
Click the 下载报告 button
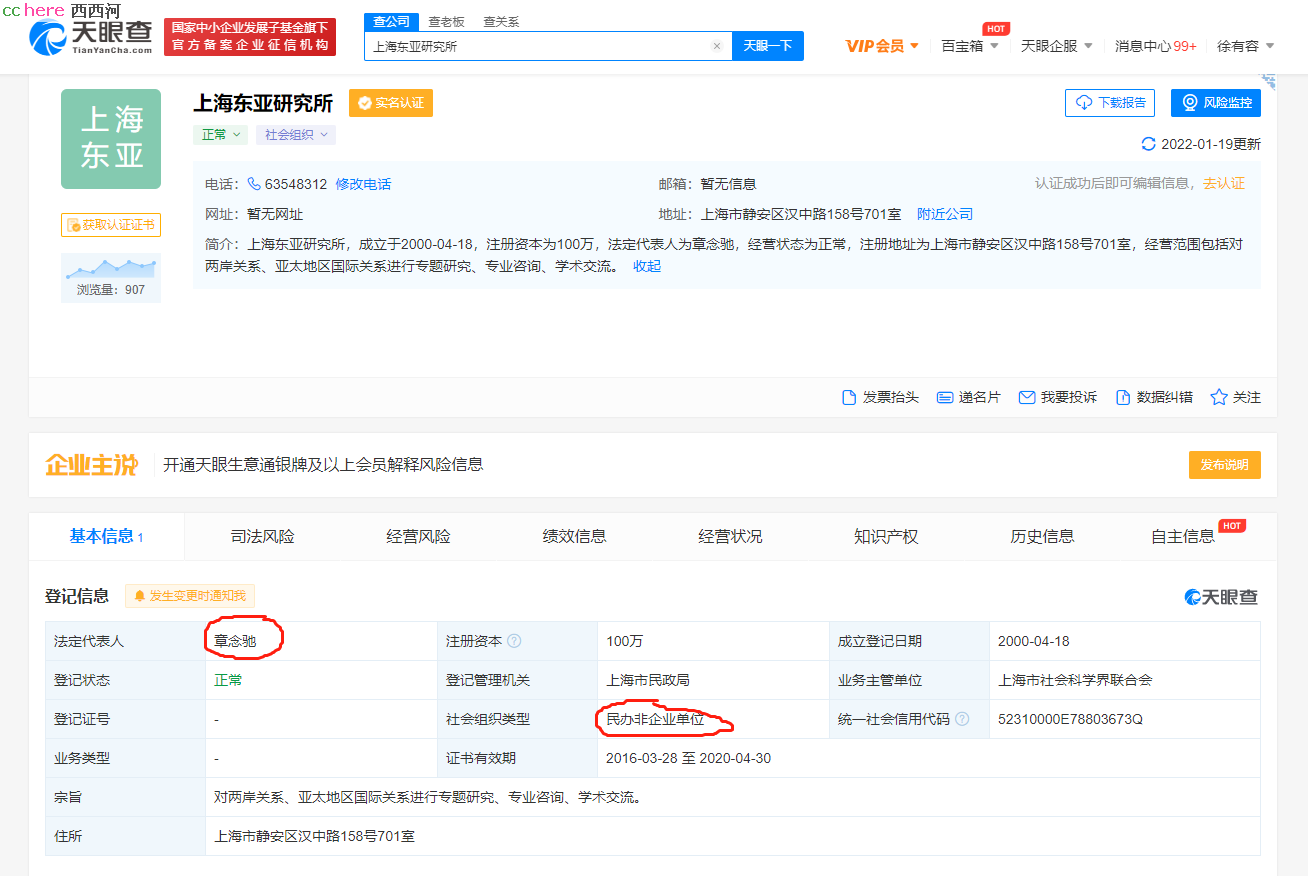point(1110,103)
